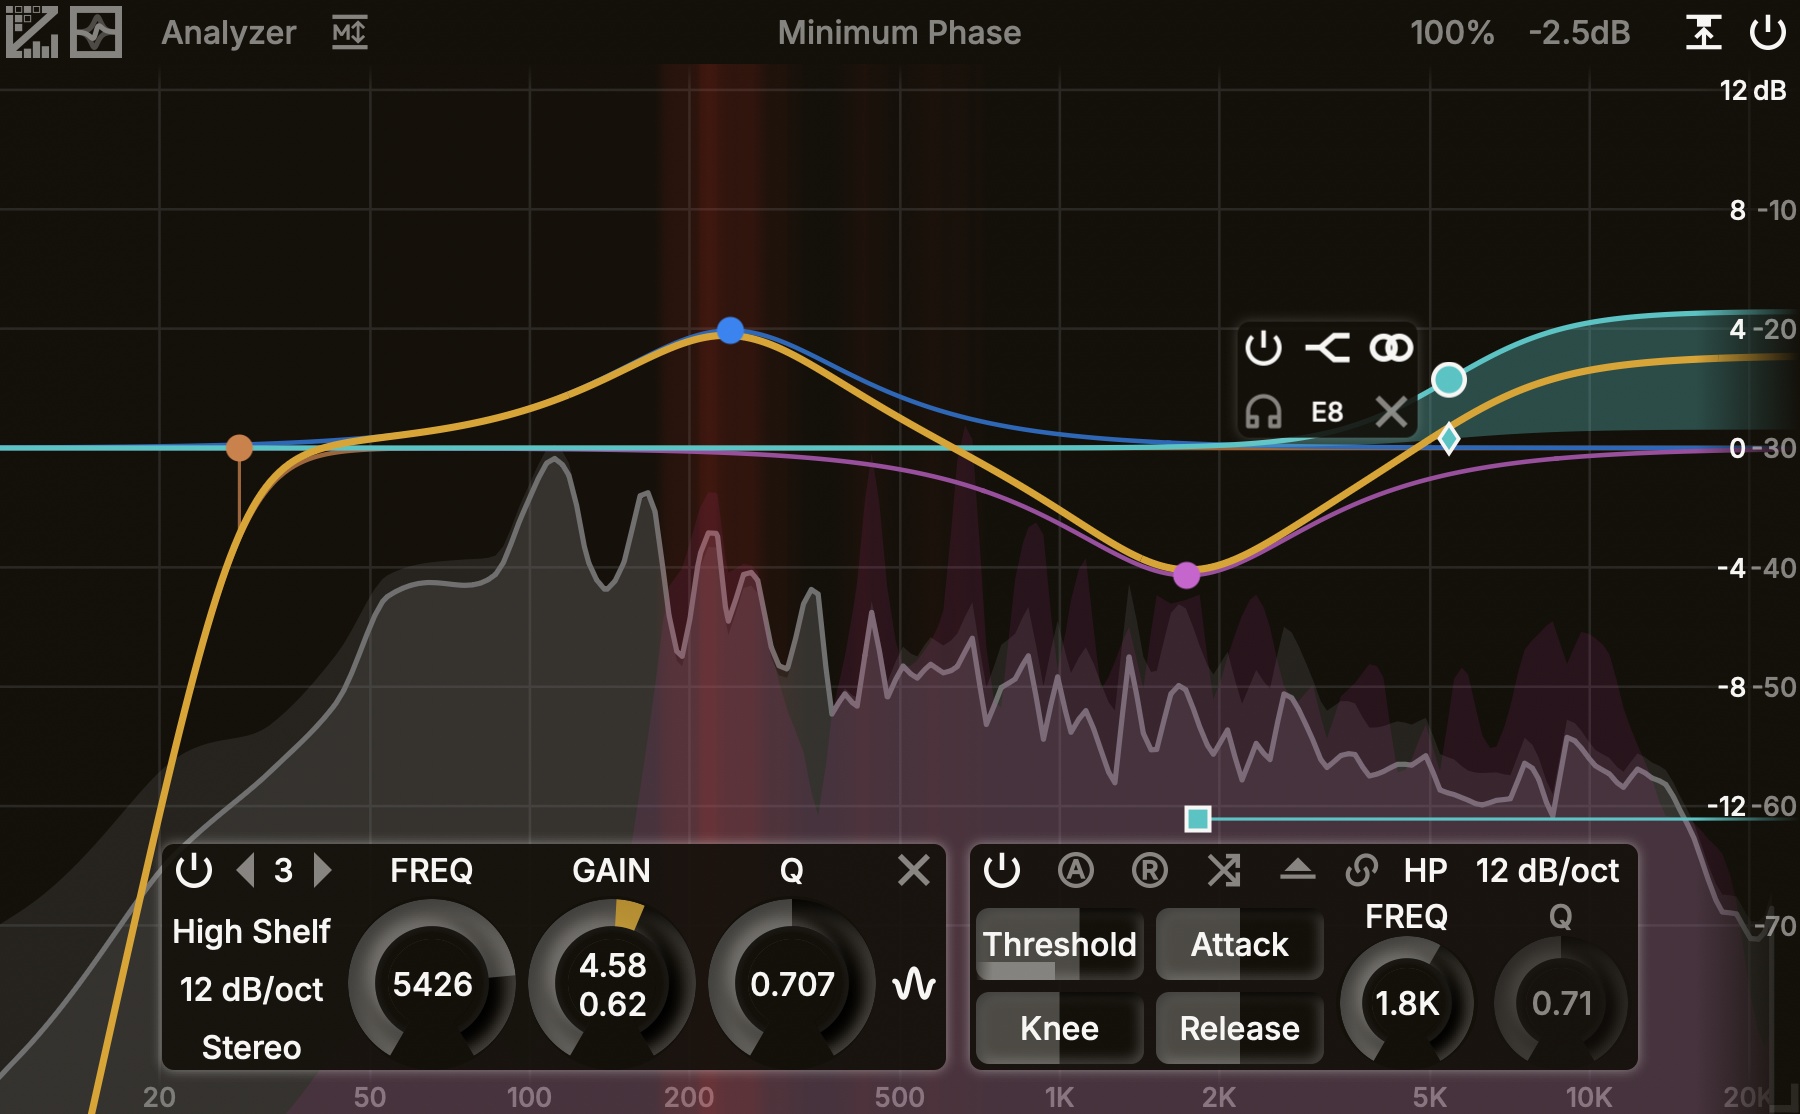
Task: Change the band's 12 dB/oct slope
Action: pos(251,989)
